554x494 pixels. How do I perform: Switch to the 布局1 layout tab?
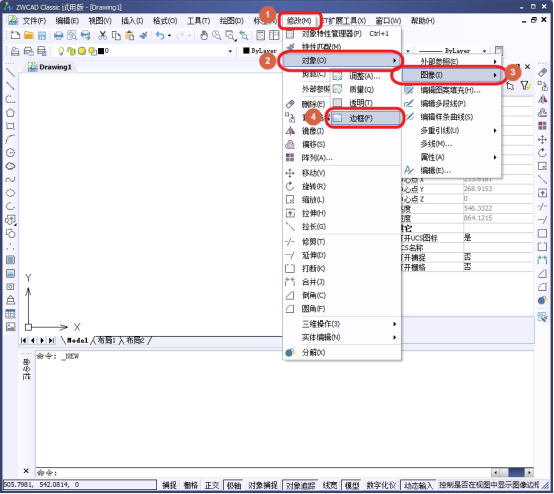coord(106,340)
